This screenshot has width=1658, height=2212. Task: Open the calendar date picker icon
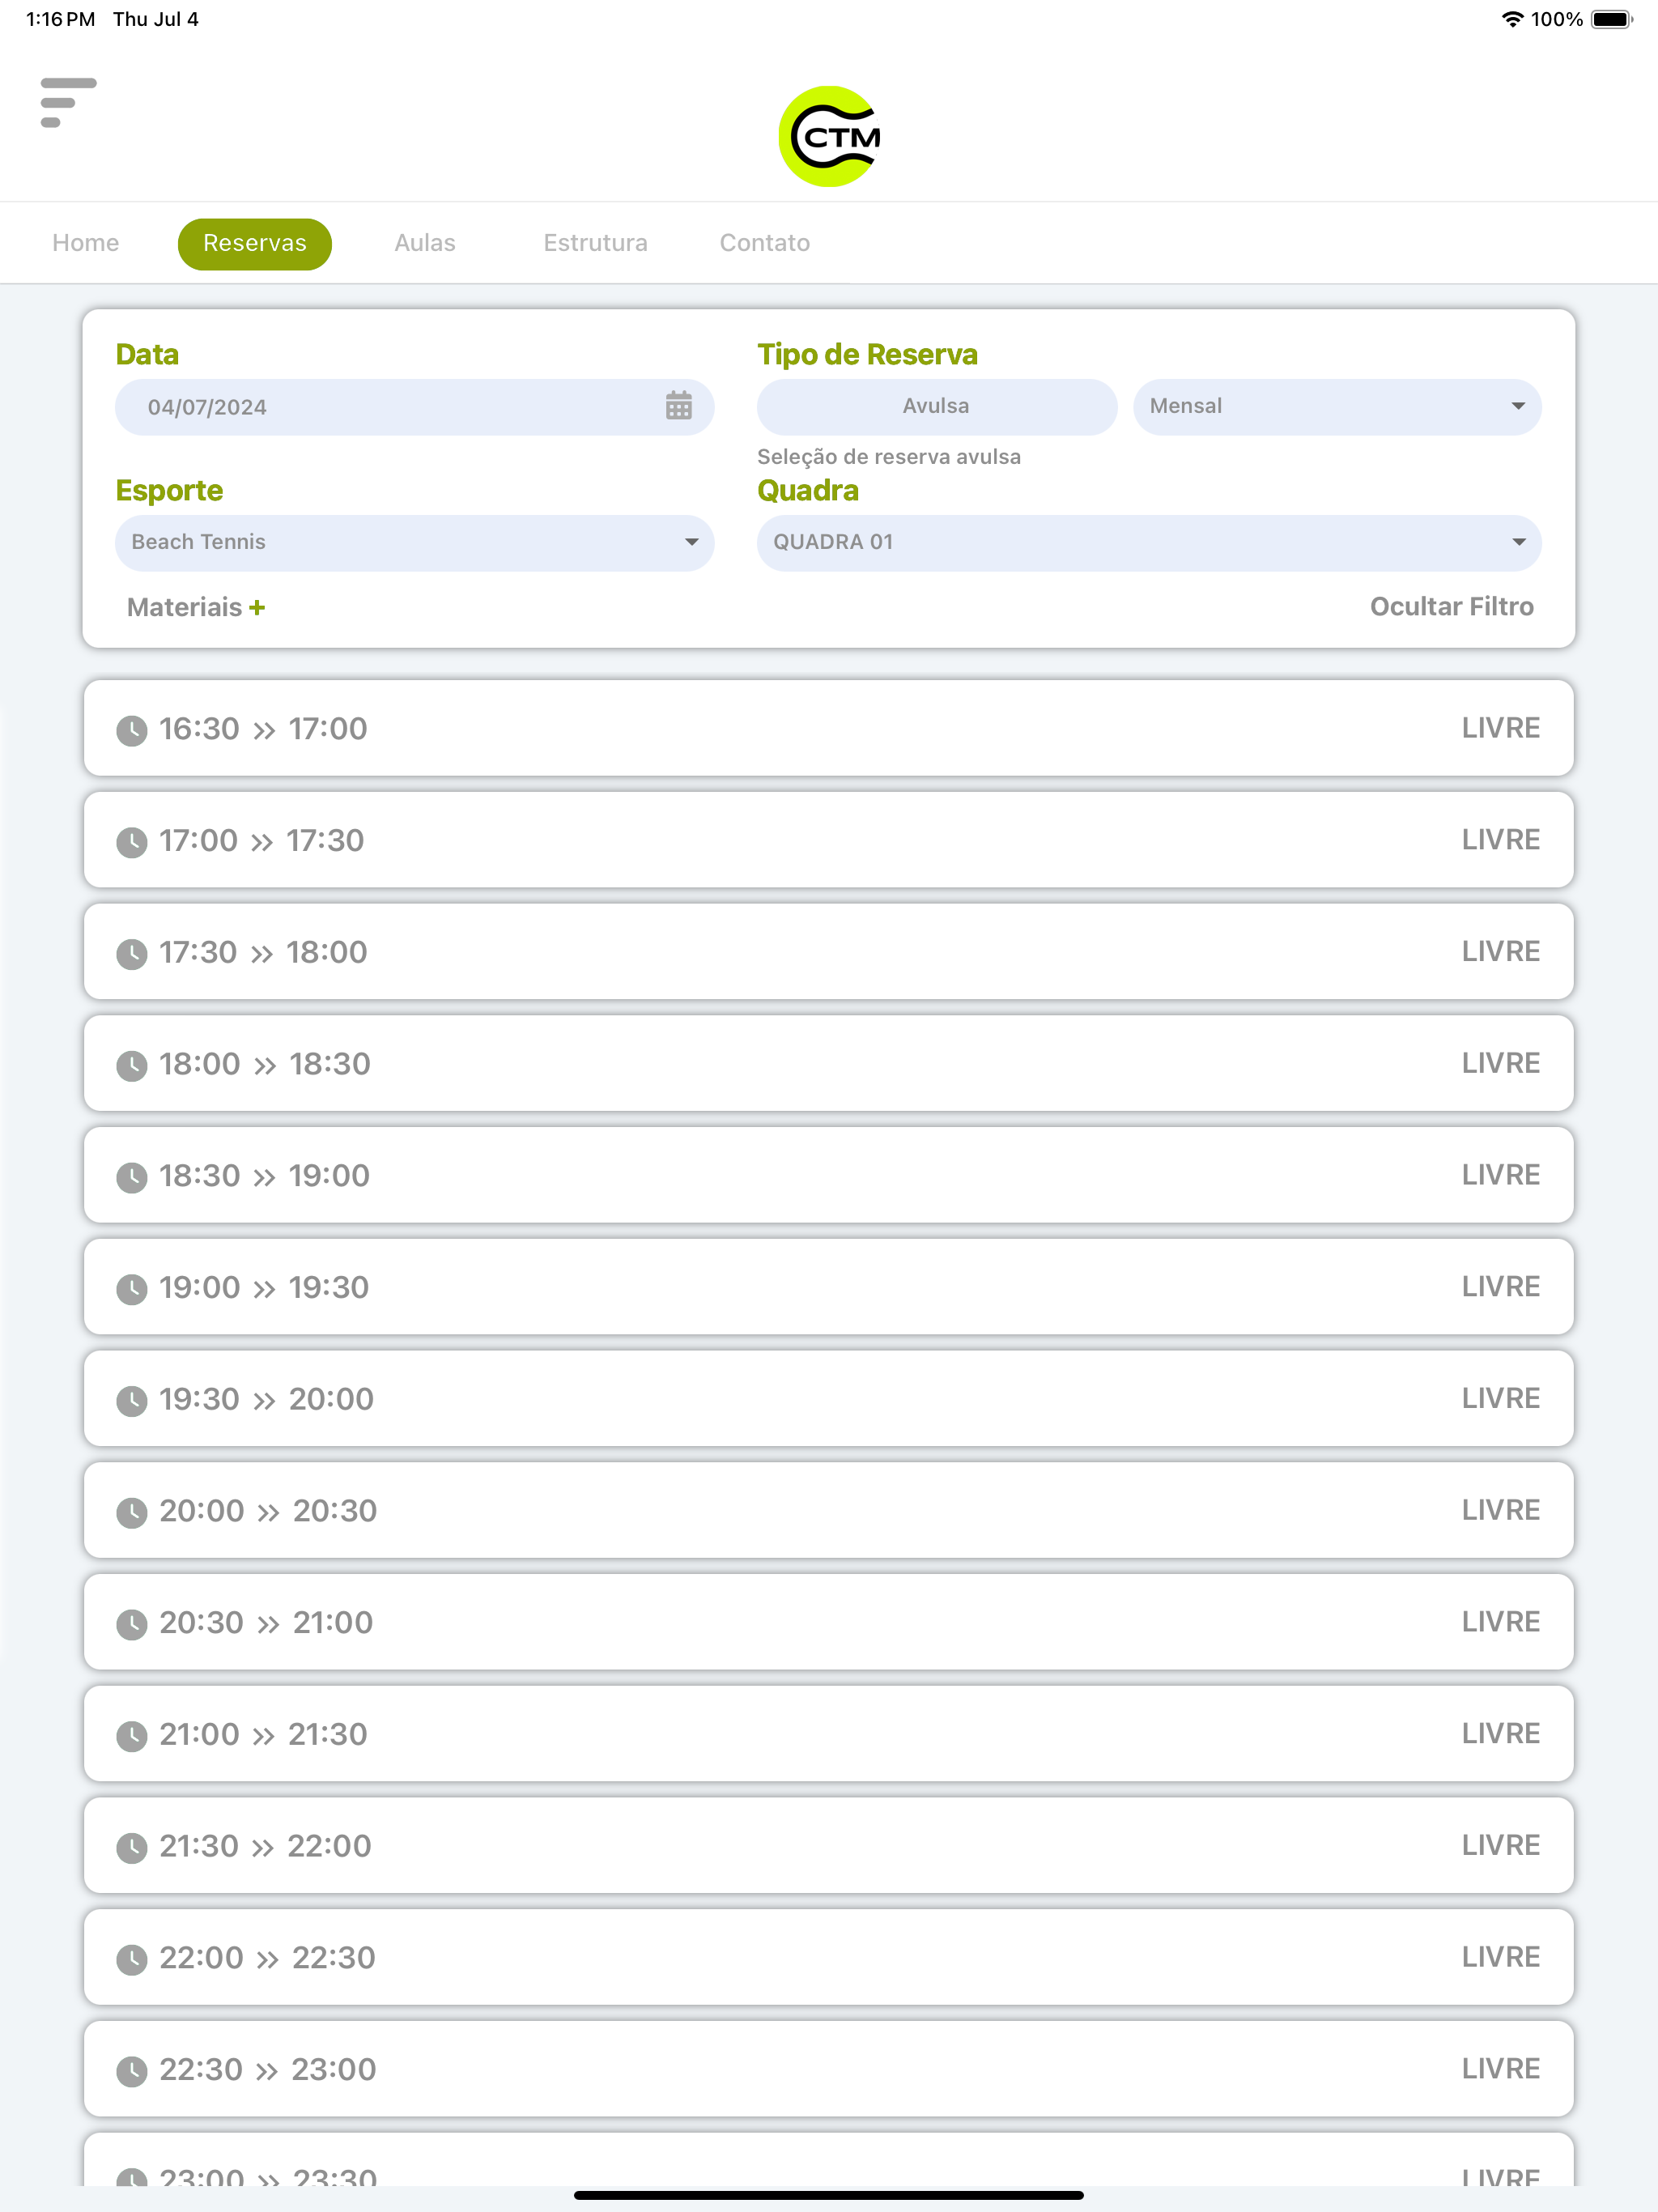coord(678,406)
